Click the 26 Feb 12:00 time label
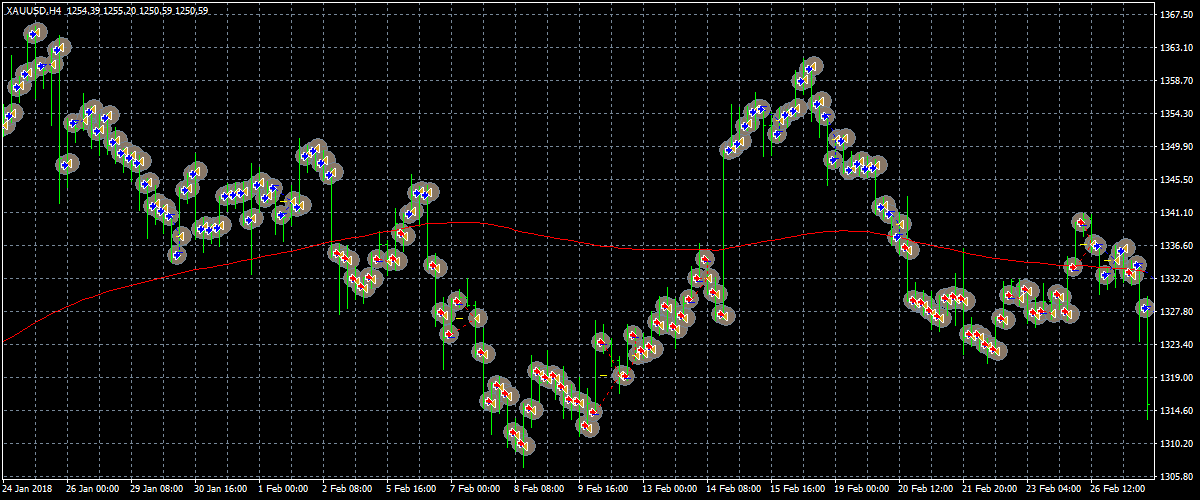 click(1117, 490)
